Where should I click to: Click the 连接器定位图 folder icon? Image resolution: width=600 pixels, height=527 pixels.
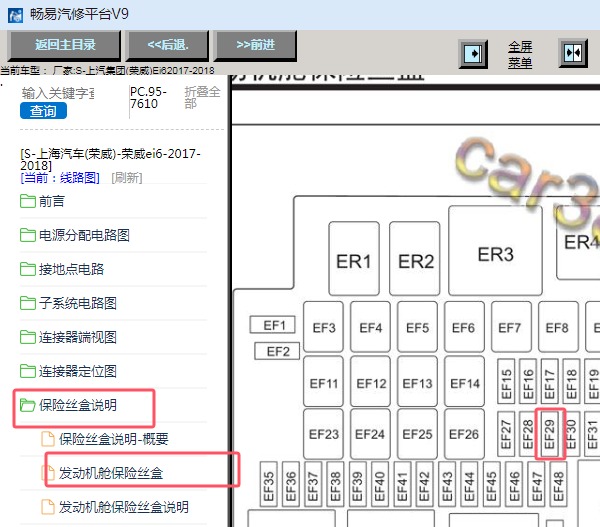28,371
